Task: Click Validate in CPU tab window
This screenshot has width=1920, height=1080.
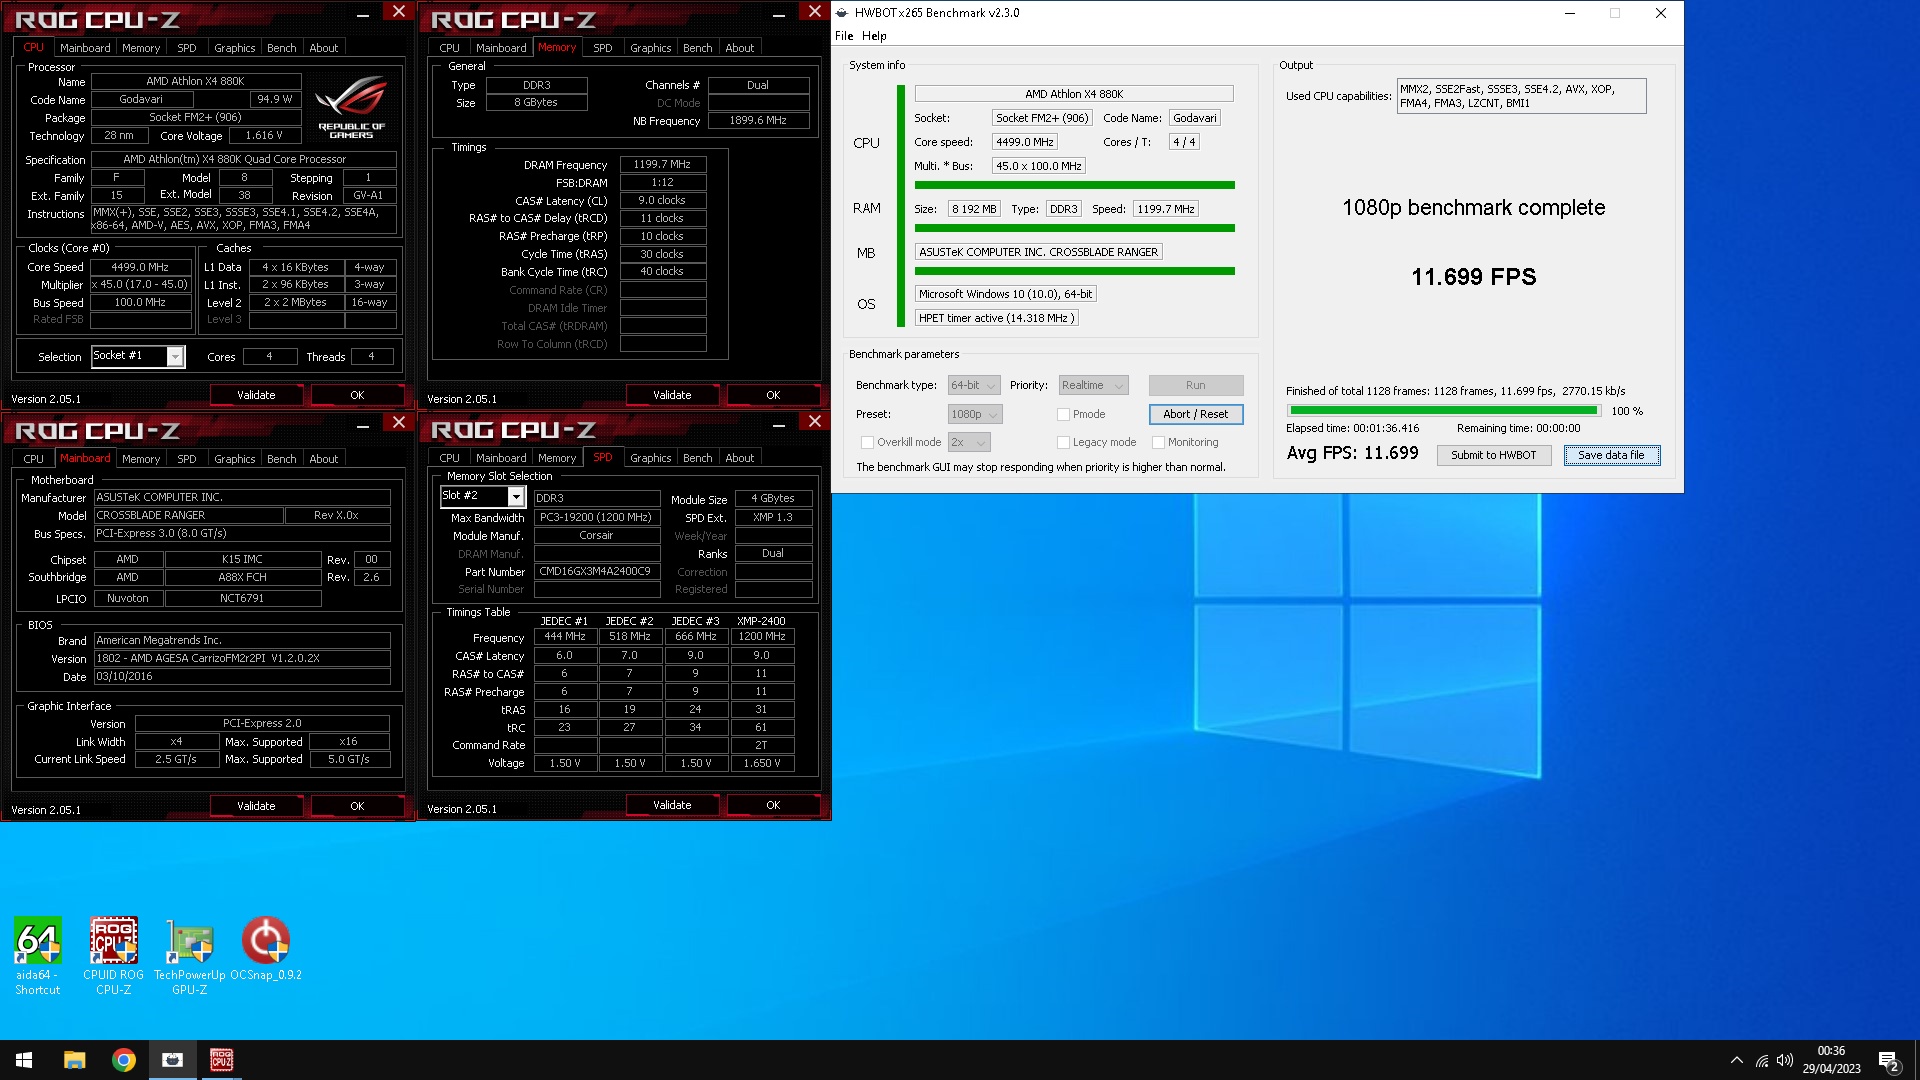Action: point(256,395)
